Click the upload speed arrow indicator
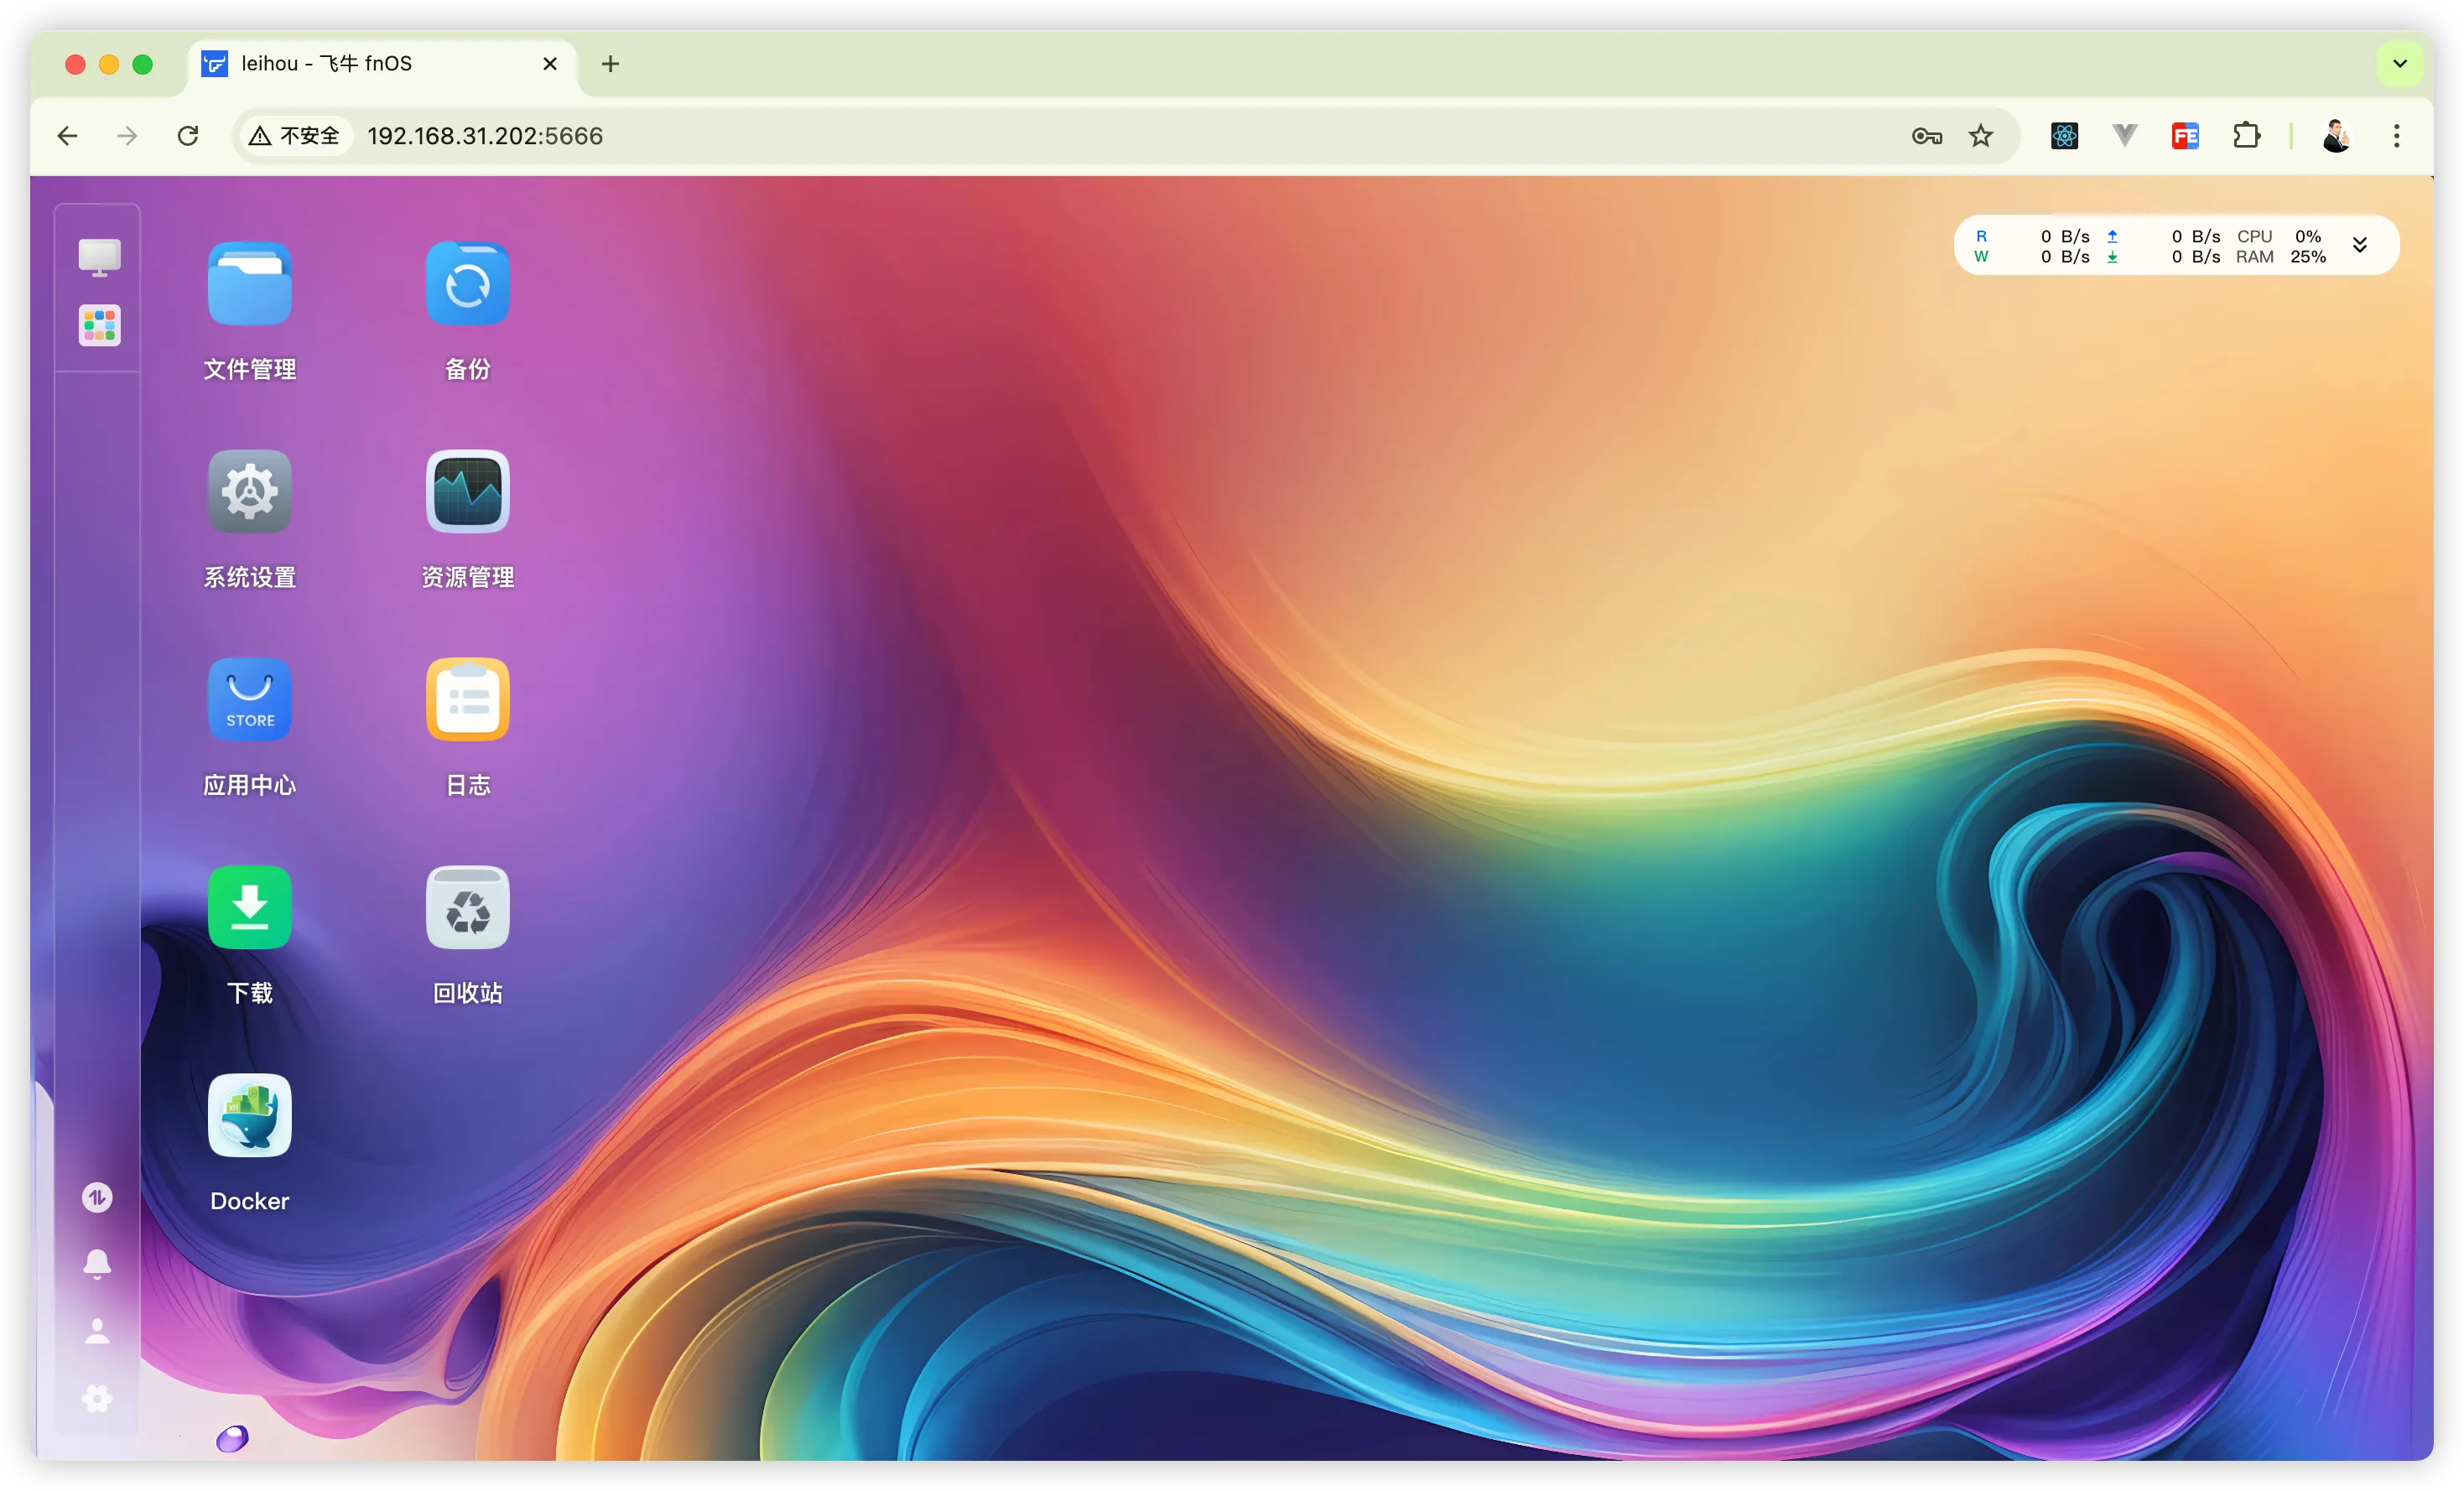 coord(2113,236)
